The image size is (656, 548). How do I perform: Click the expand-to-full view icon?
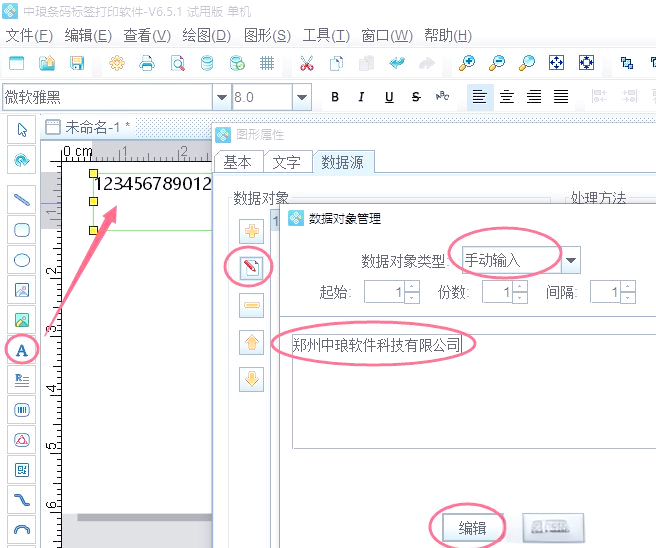pos(587,63)
